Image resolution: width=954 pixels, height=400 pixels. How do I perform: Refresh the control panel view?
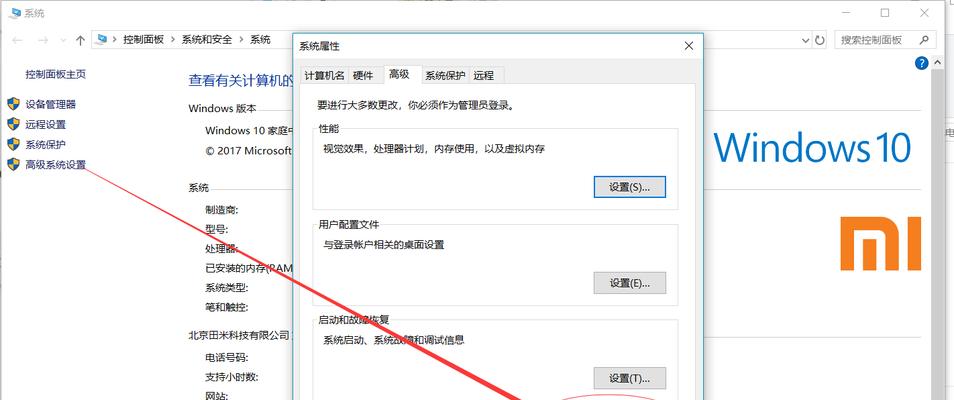point(820,40)
